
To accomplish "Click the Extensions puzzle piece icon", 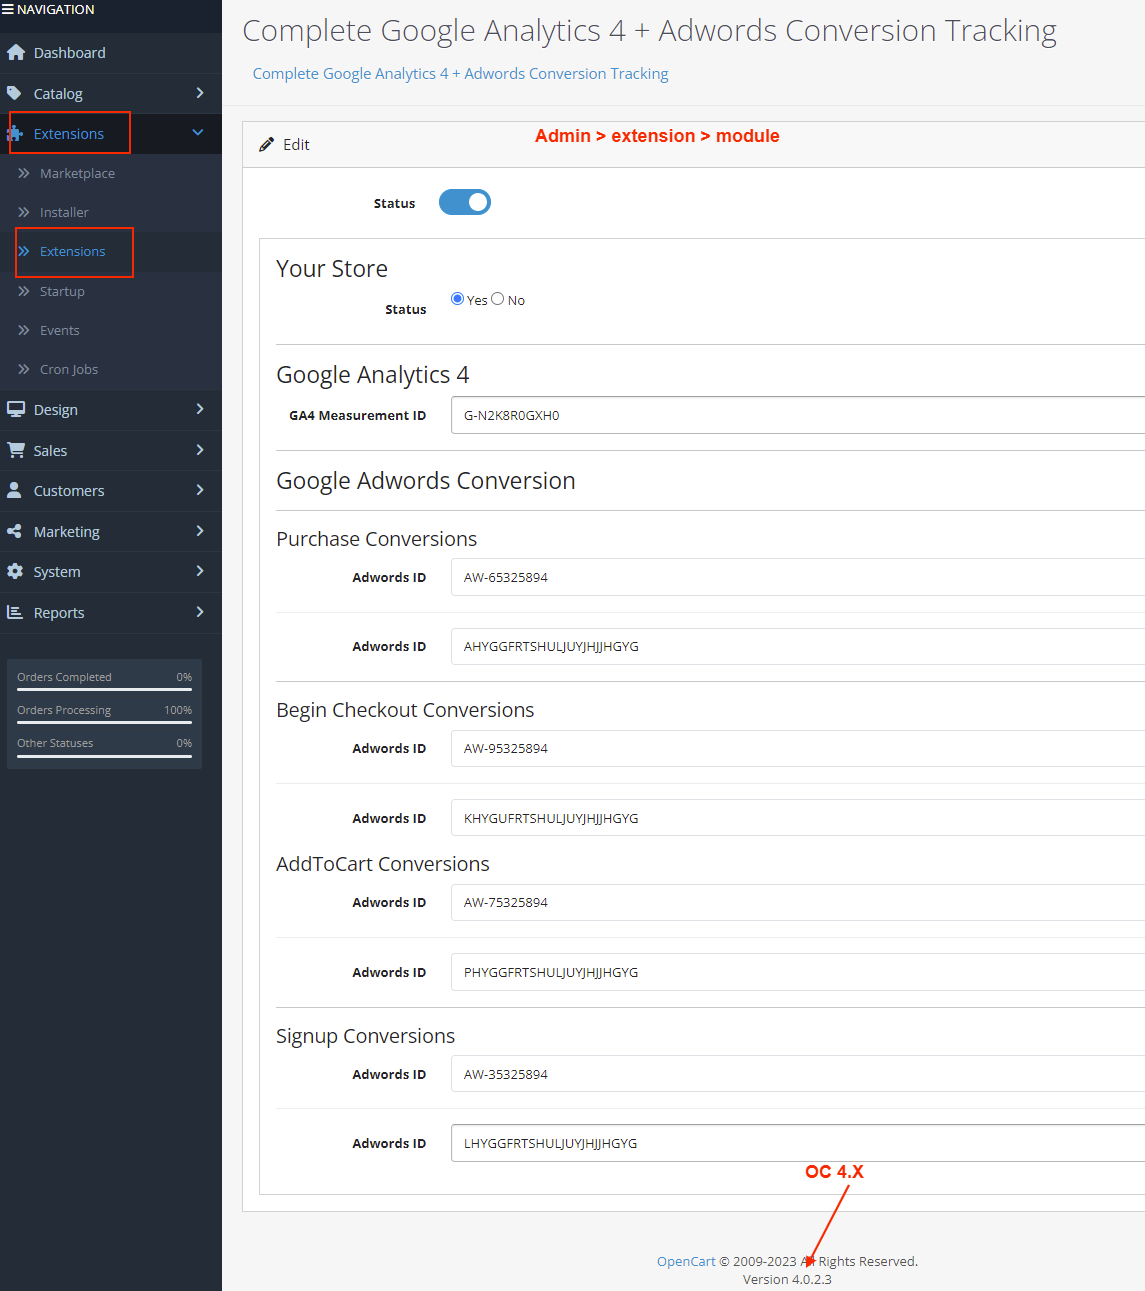I will click(x=15, y=134).
